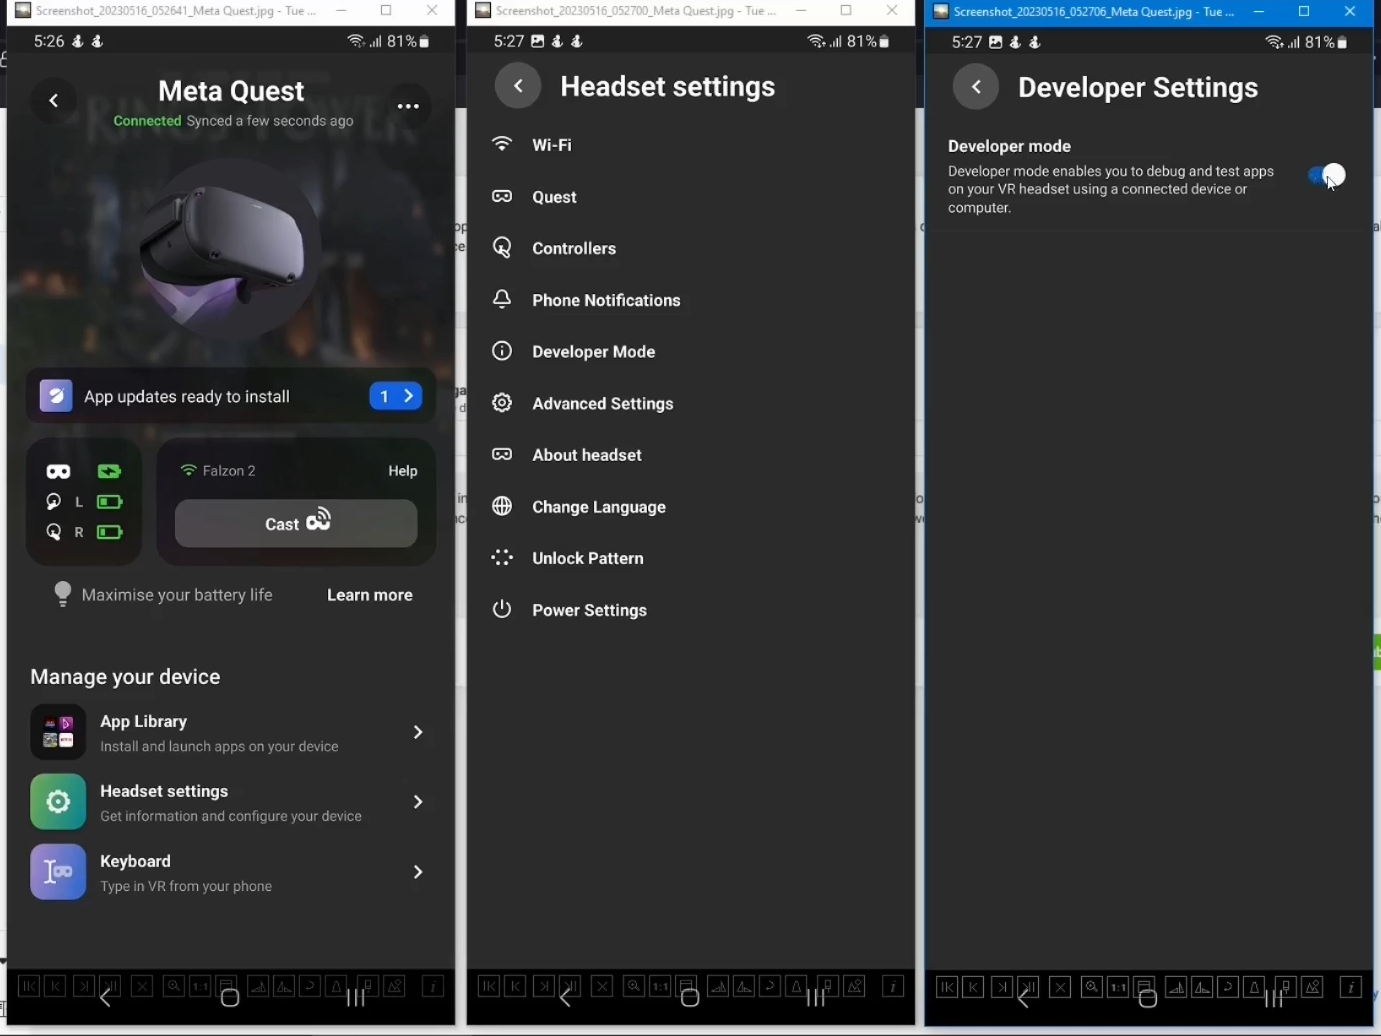1381x1036 pixels.
Task: Click the Screenshot_20230516_052641 window title
Action: [176, 11]
